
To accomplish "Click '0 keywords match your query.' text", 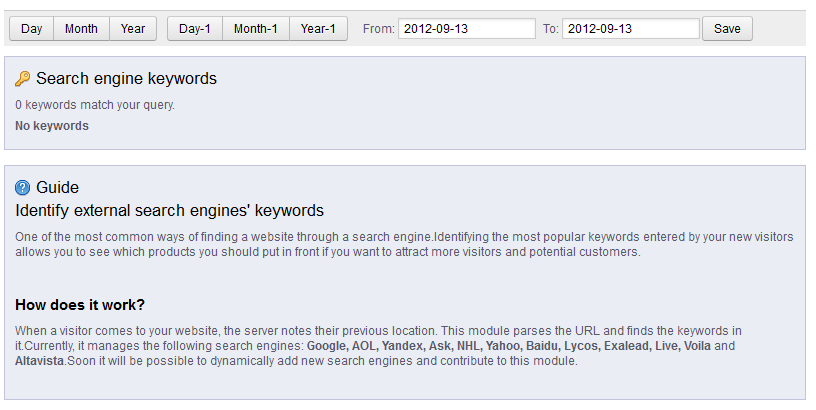I will 95,105.
